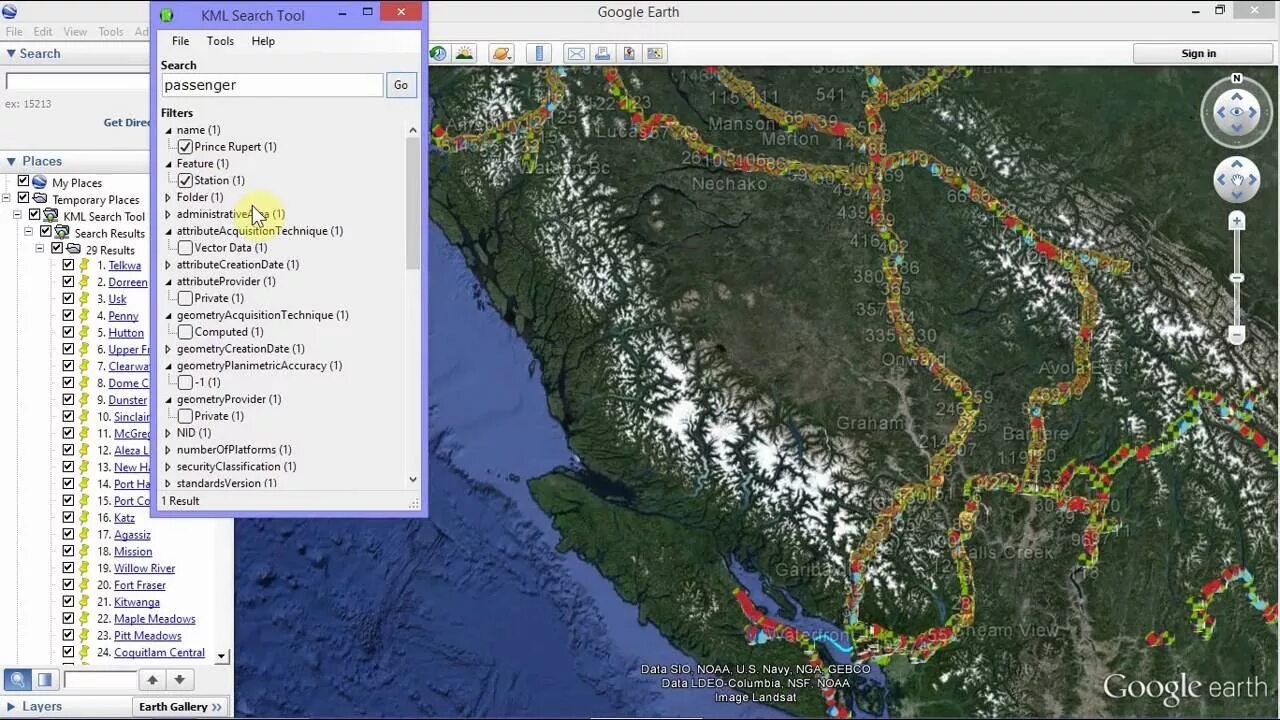Open the Coquitlam Central result link
1280x720 pixels.
click(x=159, y=652)
